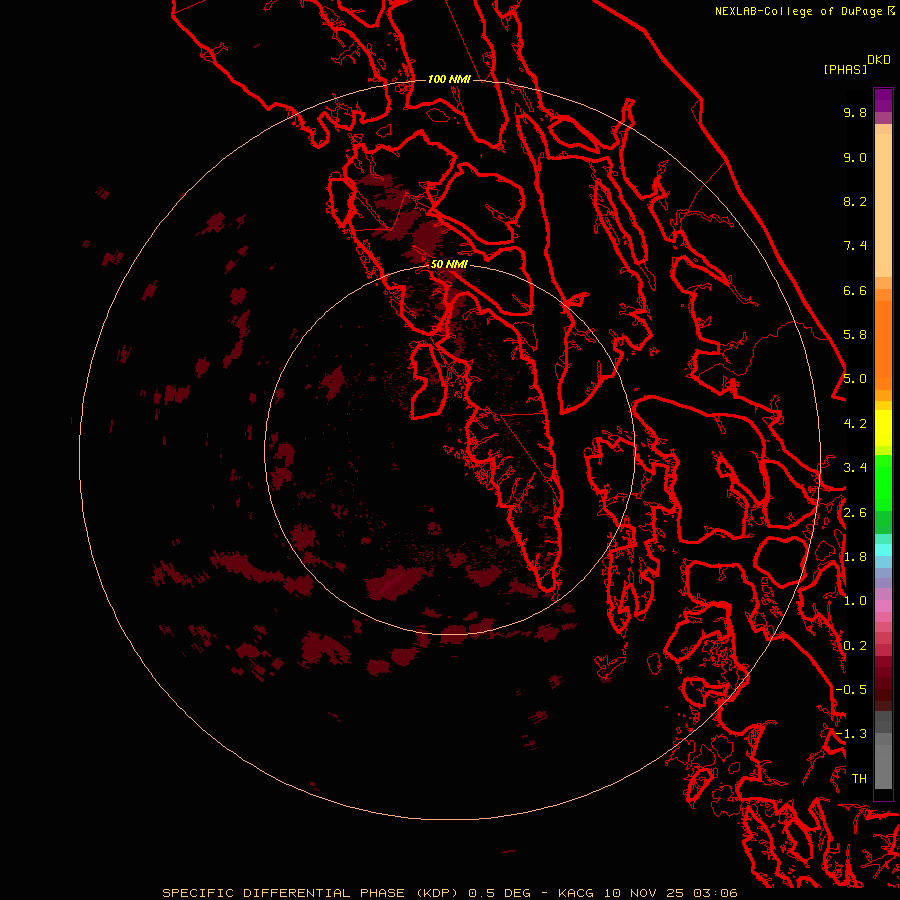The height and width of the screenshot is (900, 900).
Task: Click the 50 NMI range ring label
Action: click(x=449, y=264)
